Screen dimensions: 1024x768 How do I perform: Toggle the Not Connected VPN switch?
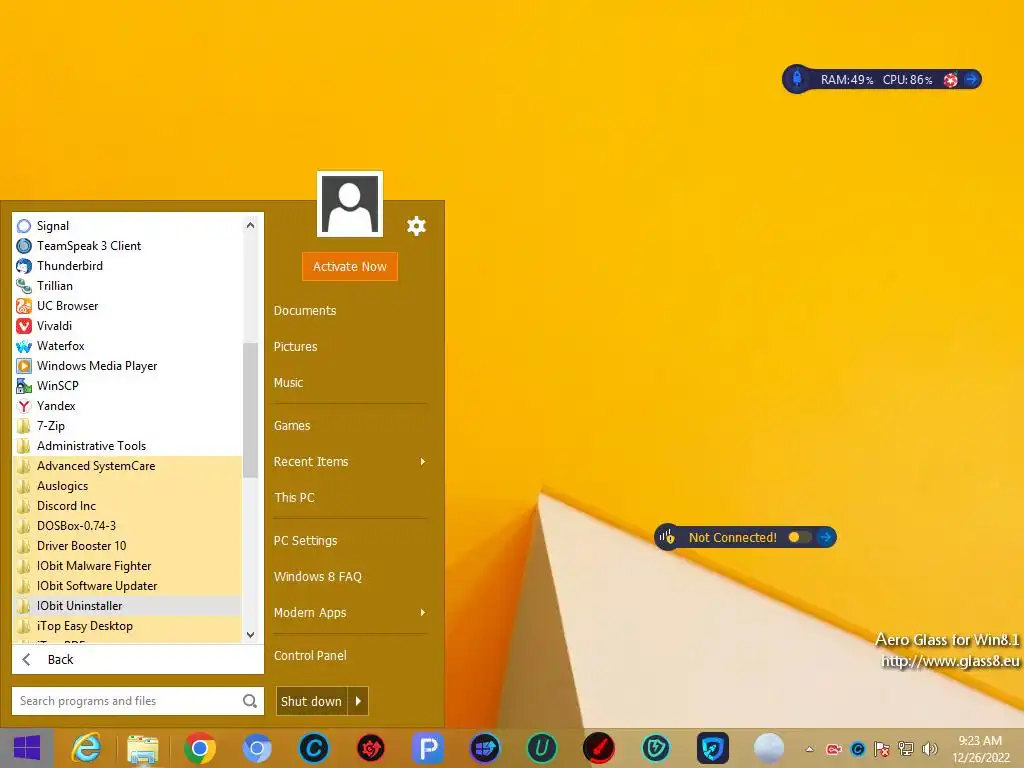point(799,537)
